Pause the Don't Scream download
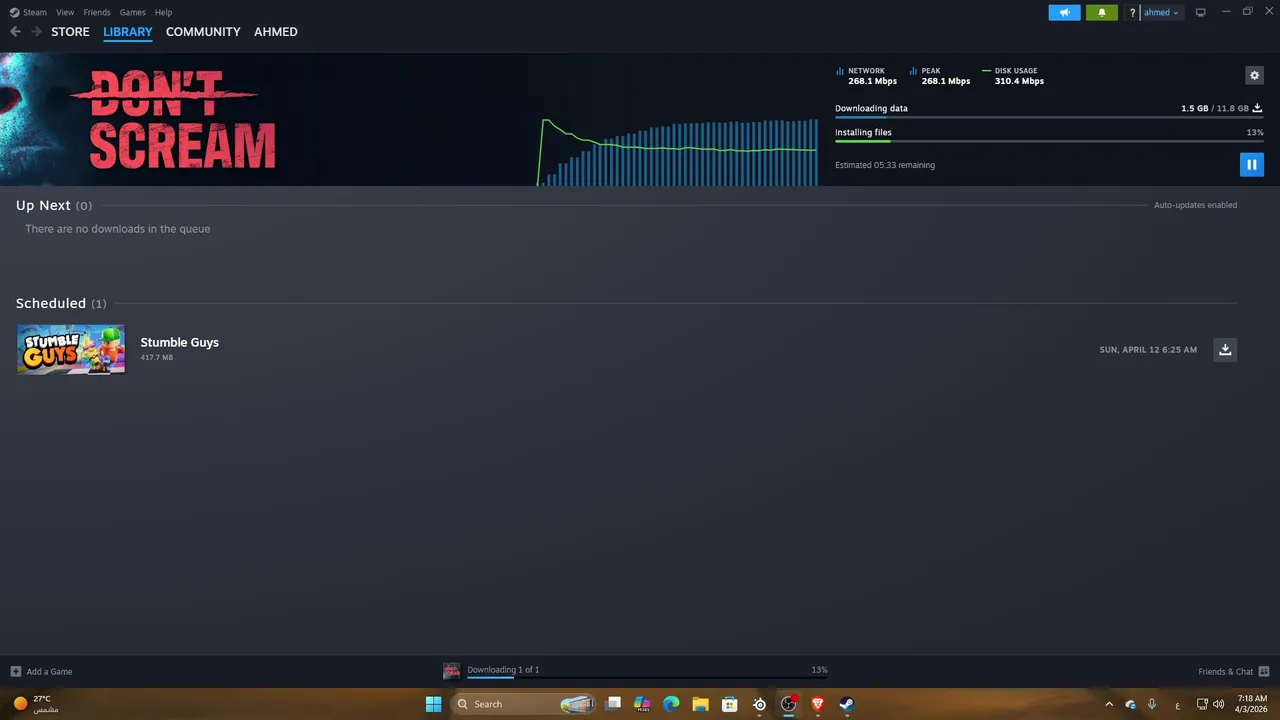 (1251, 165)
